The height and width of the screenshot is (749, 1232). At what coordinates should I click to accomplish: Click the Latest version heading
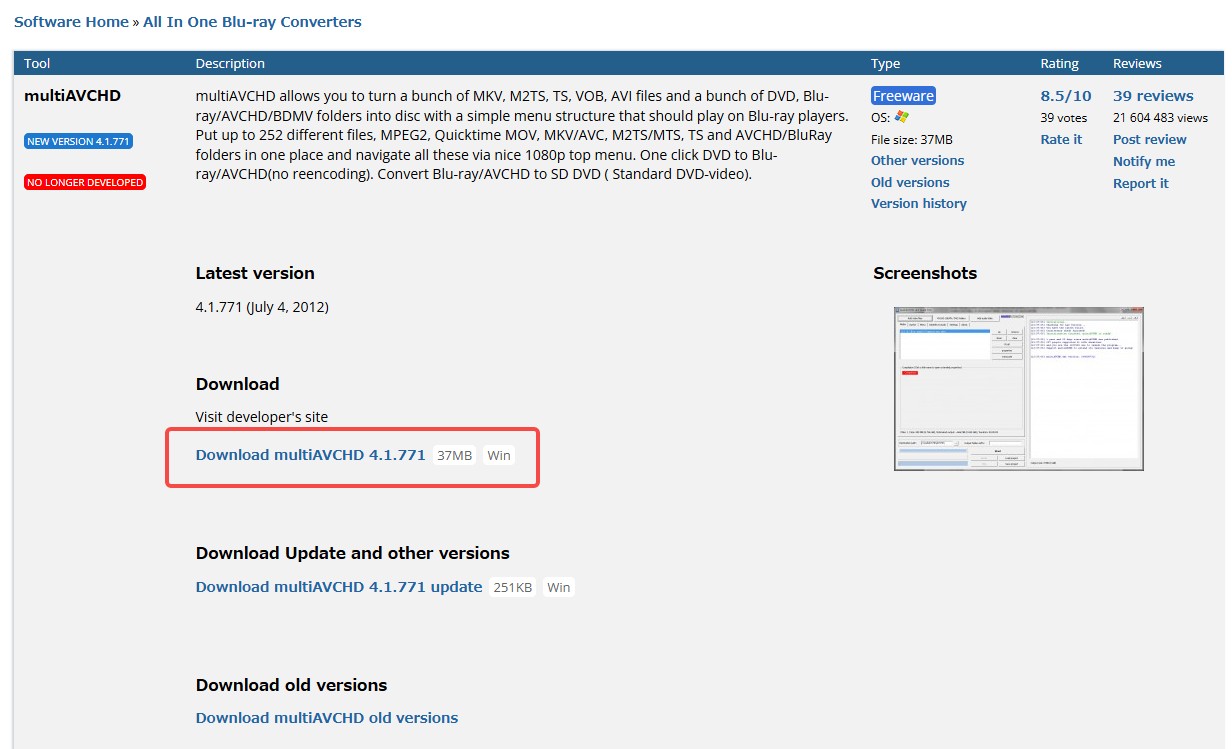click(x=255, y=273)
